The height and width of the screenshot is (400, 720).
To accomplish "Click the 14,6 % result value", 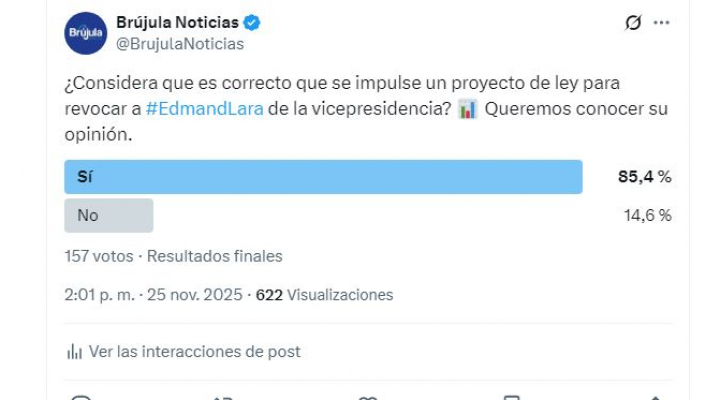I will click(645, 215).
